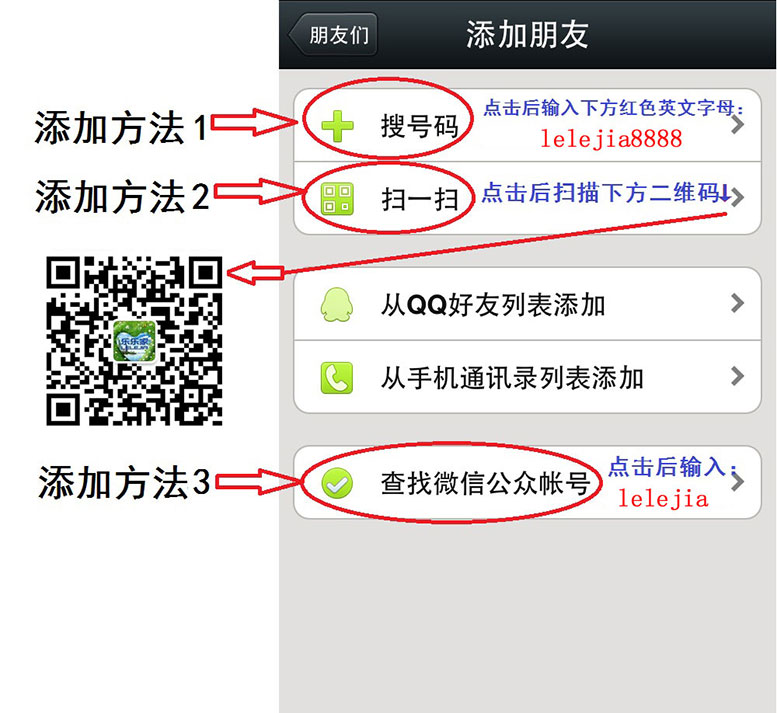Screen dimensions: 777x713
Task: Open chevron on 查找微信公众帐号 row
Action: [x=737, y=482]
